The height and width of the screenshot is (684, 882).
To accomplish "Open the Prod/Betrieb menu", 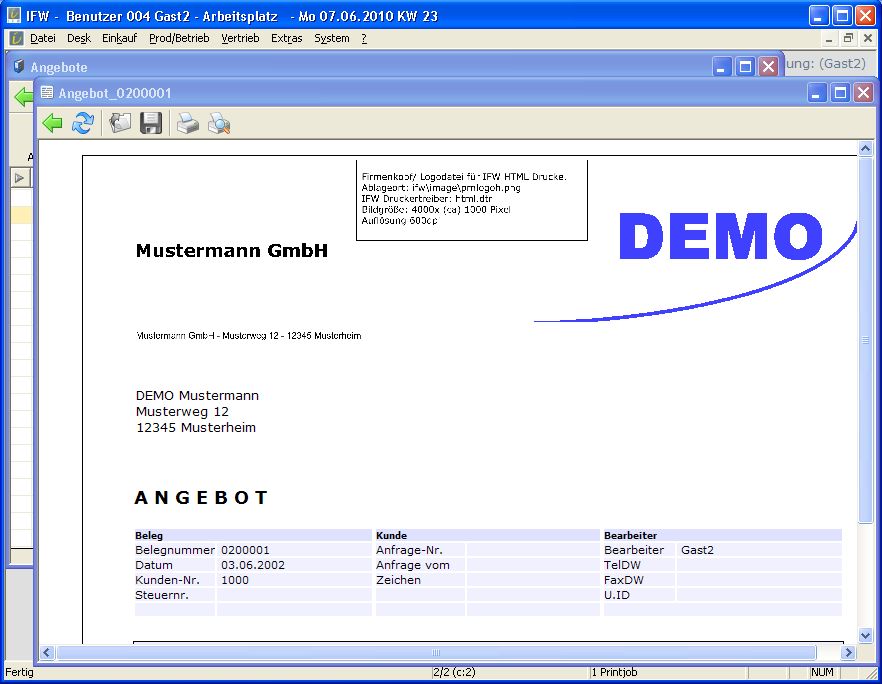I will 179,38.
